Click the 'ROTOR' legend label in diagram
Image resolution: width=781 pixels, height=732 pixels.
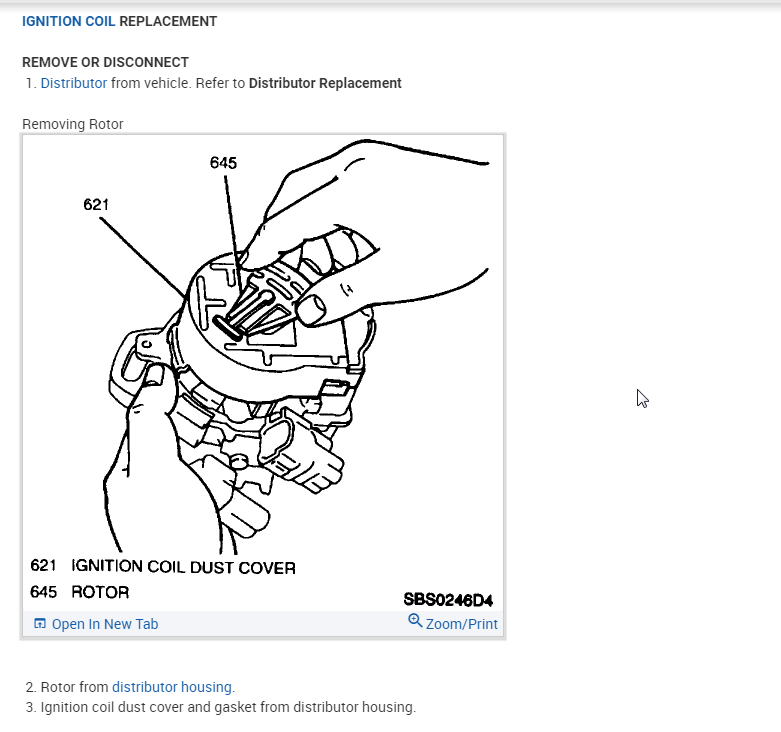(x=100, y=592)
